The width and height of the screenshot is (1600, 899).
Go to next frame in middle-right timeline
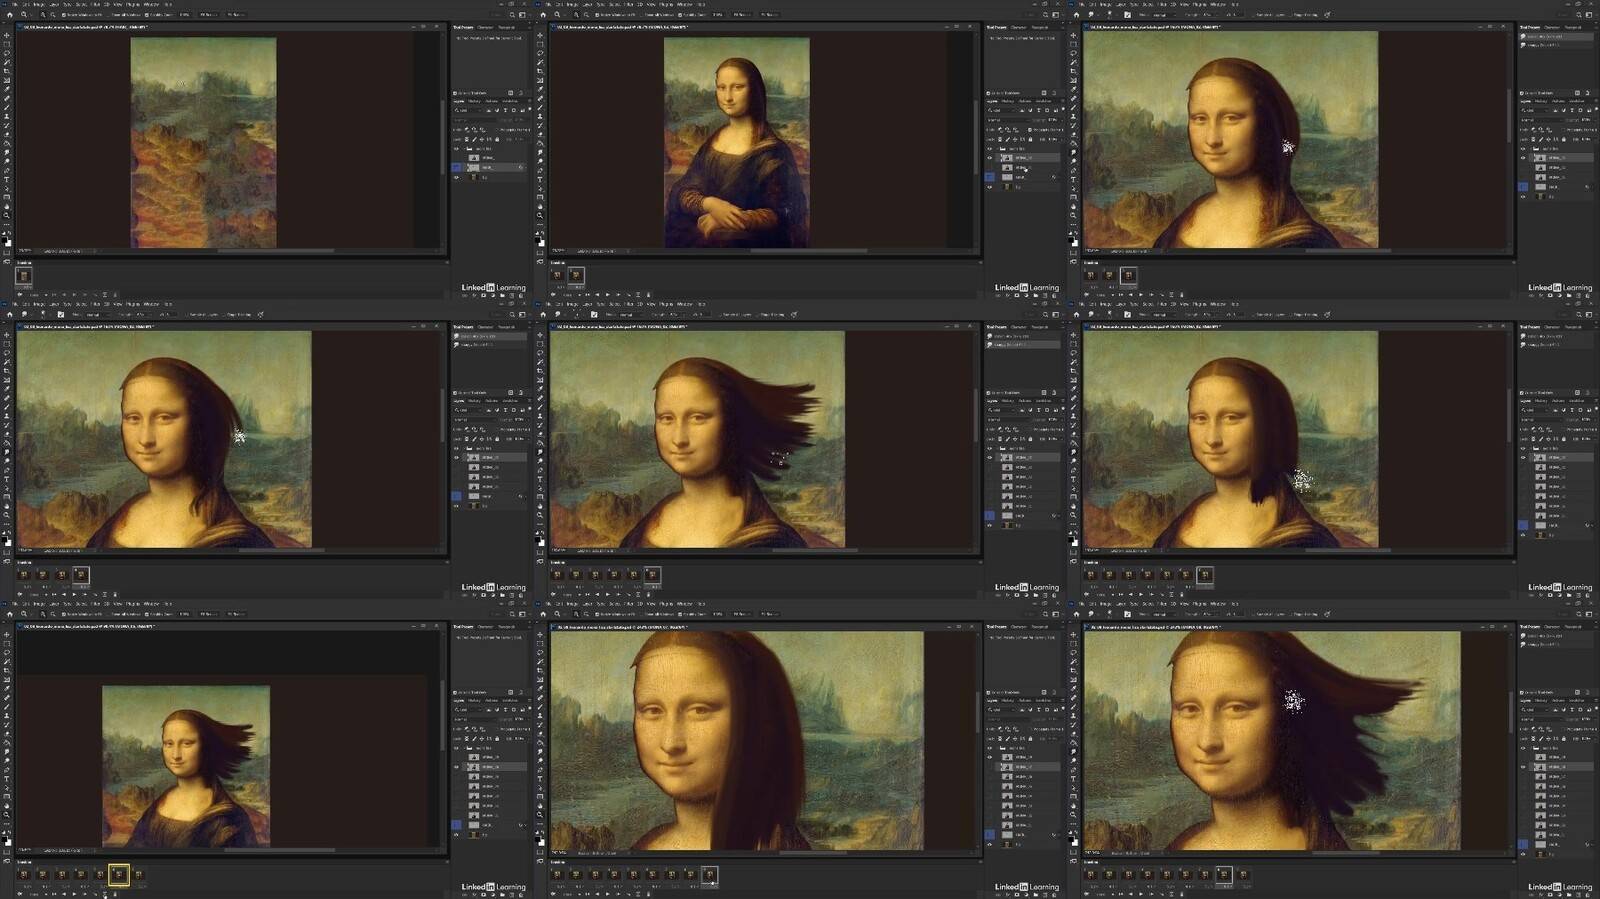pyautogui.click(x=1152, y=595)
